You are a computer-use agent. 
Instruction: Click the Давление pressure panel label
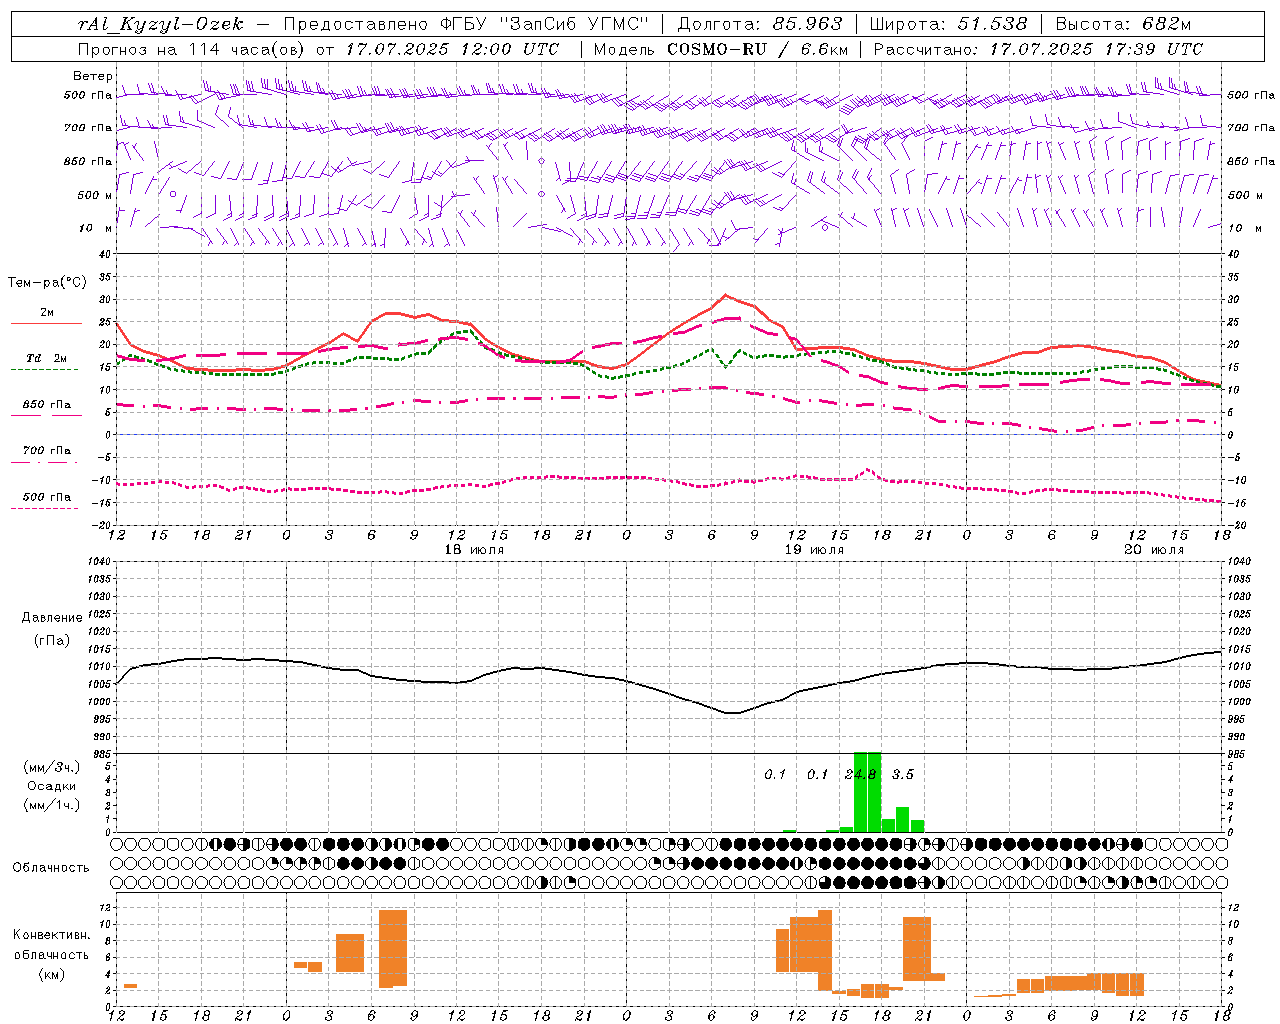coord(52,618)
